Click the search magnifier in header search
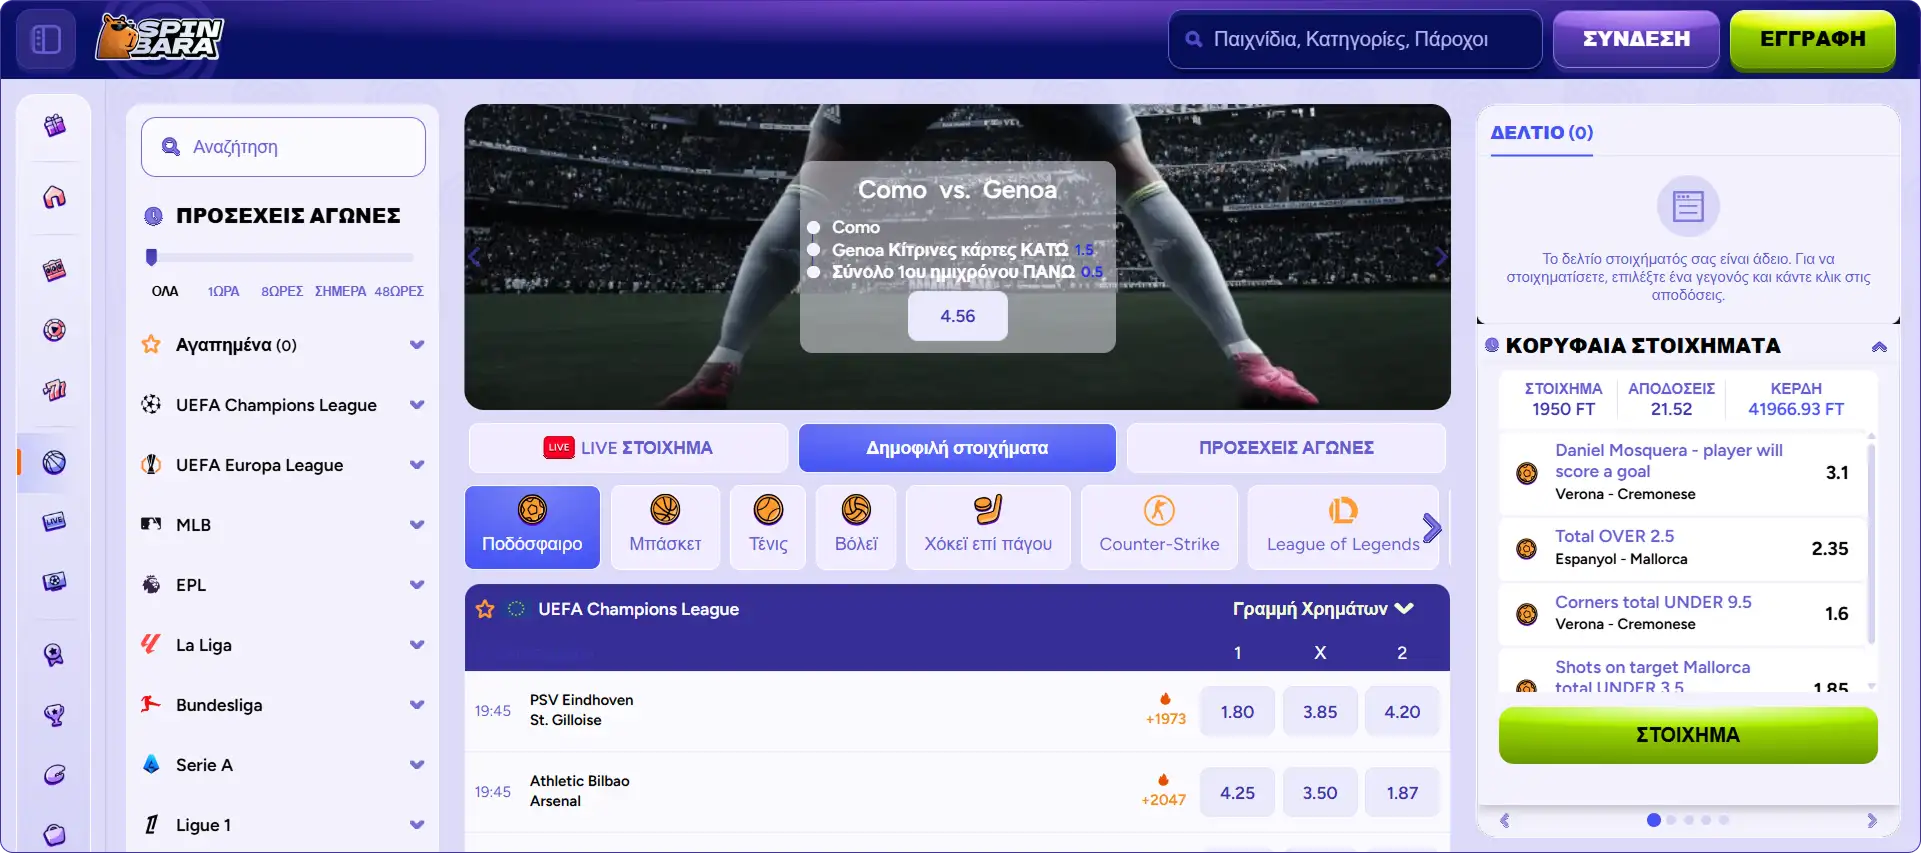The height and width of the screenshot is (853, 1921). (x=1193, y=40)
